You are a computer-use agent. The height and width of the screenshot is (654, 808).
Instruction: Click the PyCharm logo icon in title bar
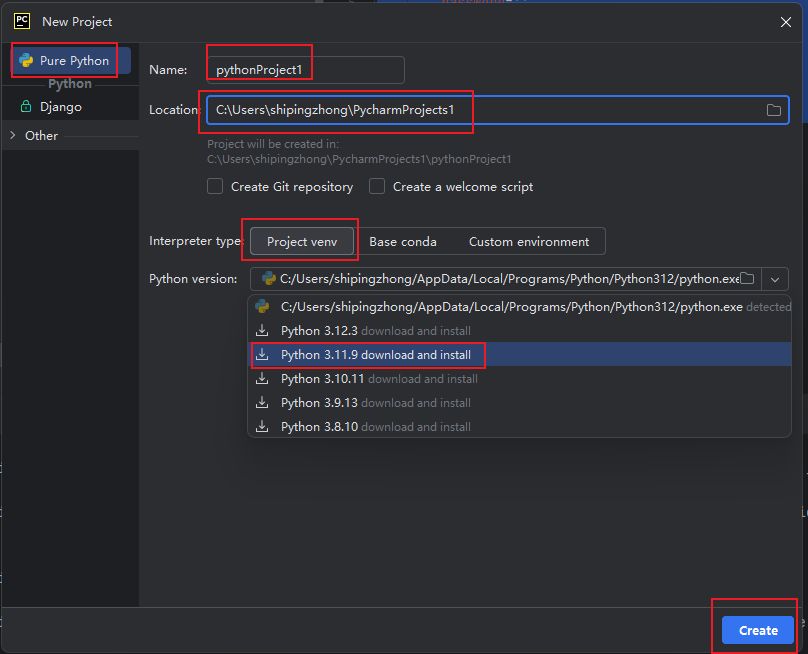coord(22,21)
